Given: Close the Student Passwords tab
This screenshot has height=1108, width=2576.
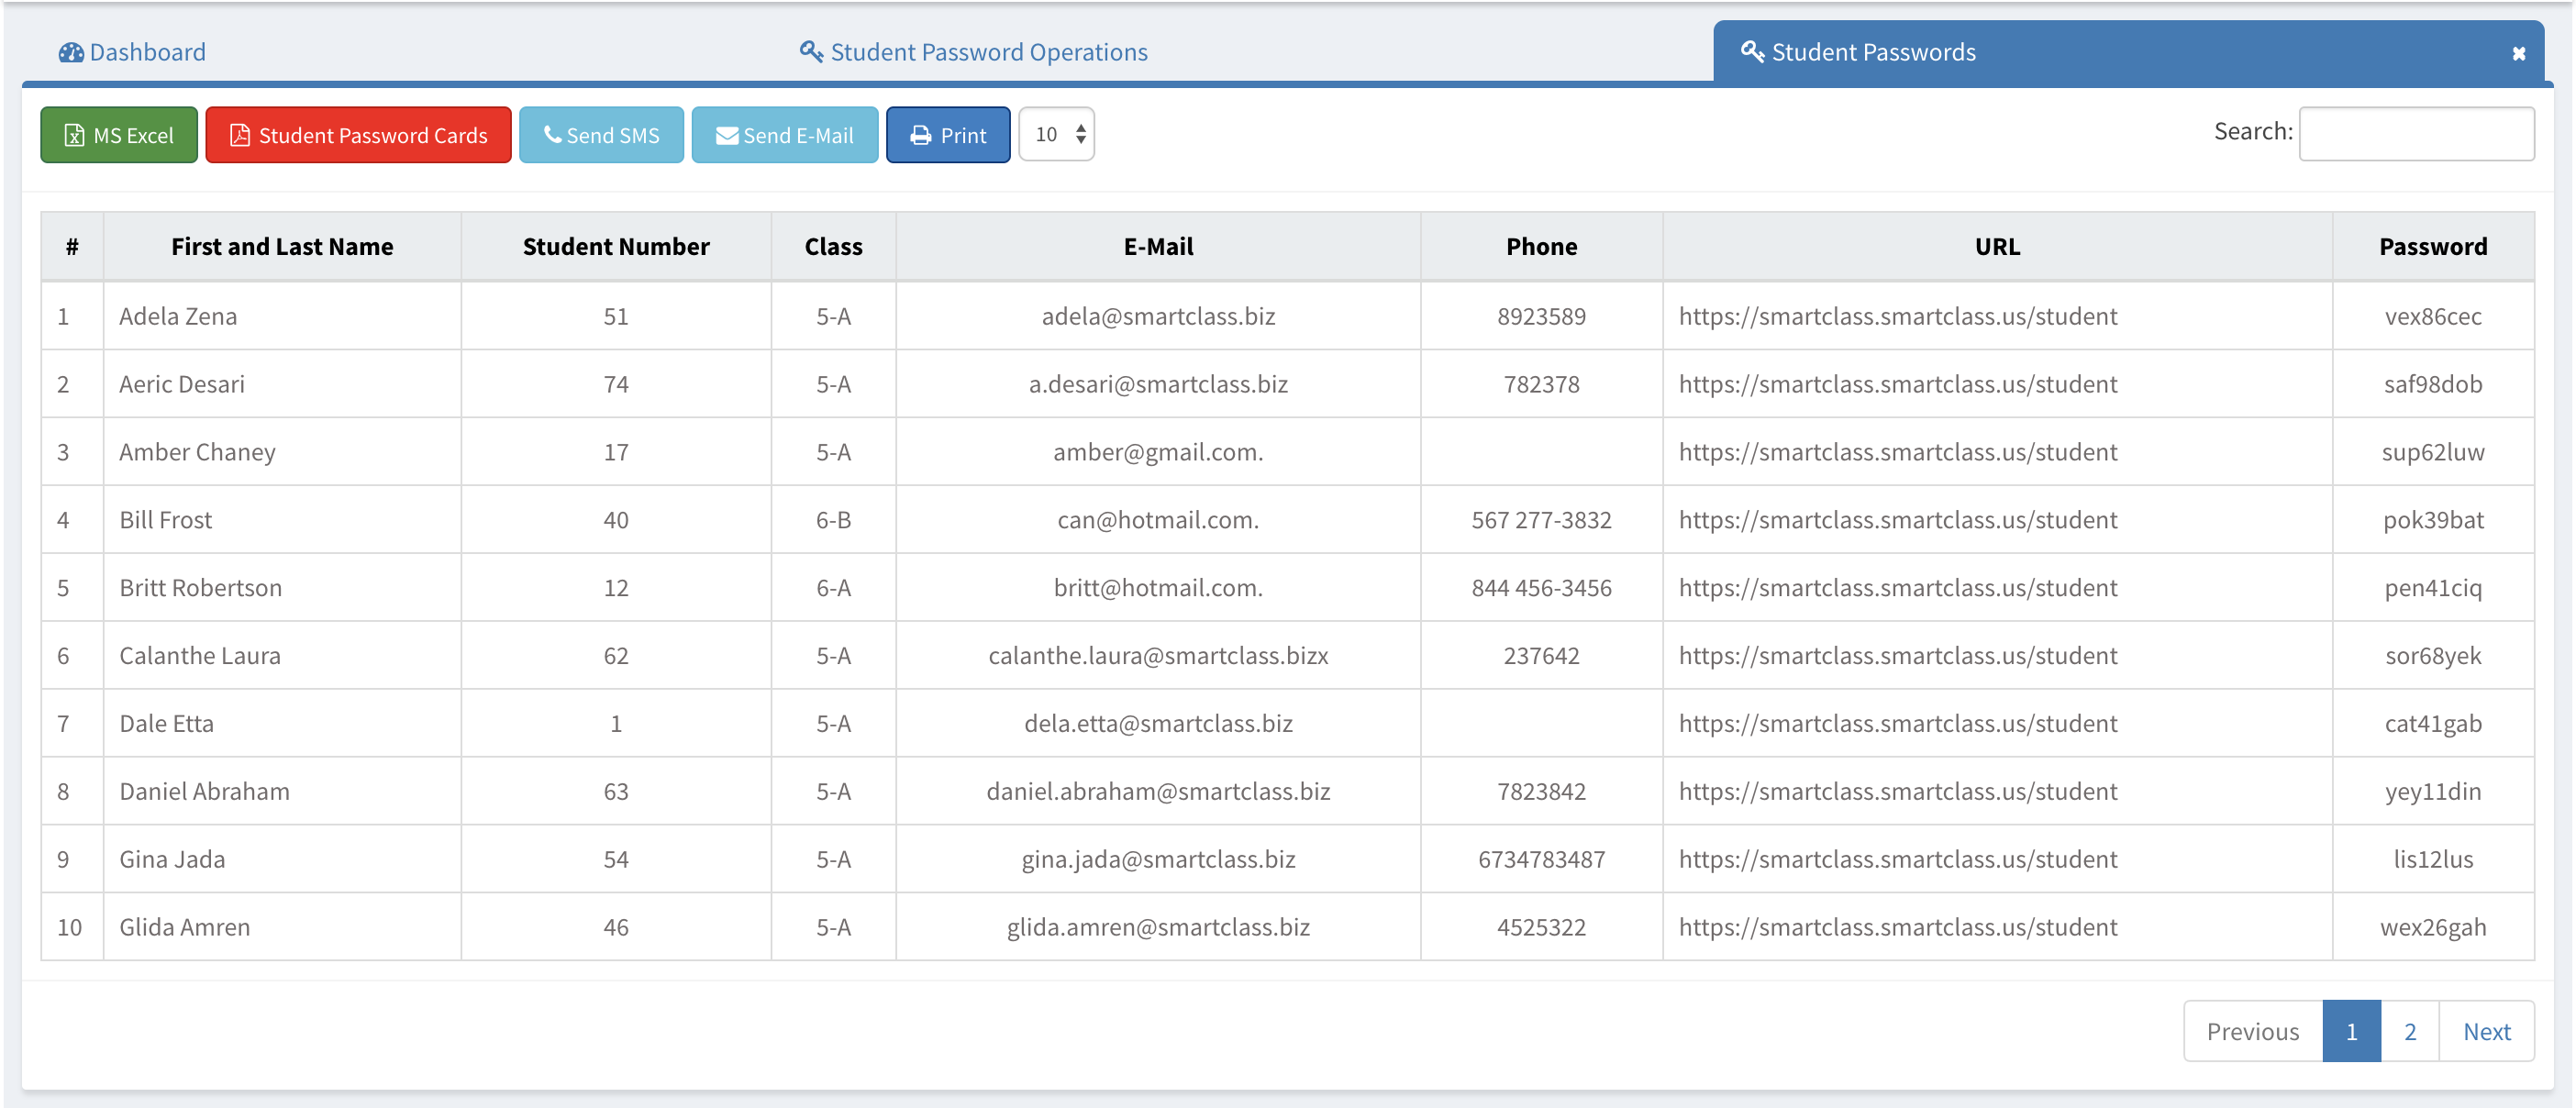Looking at the screenshot, I should tap(2518, 54).
